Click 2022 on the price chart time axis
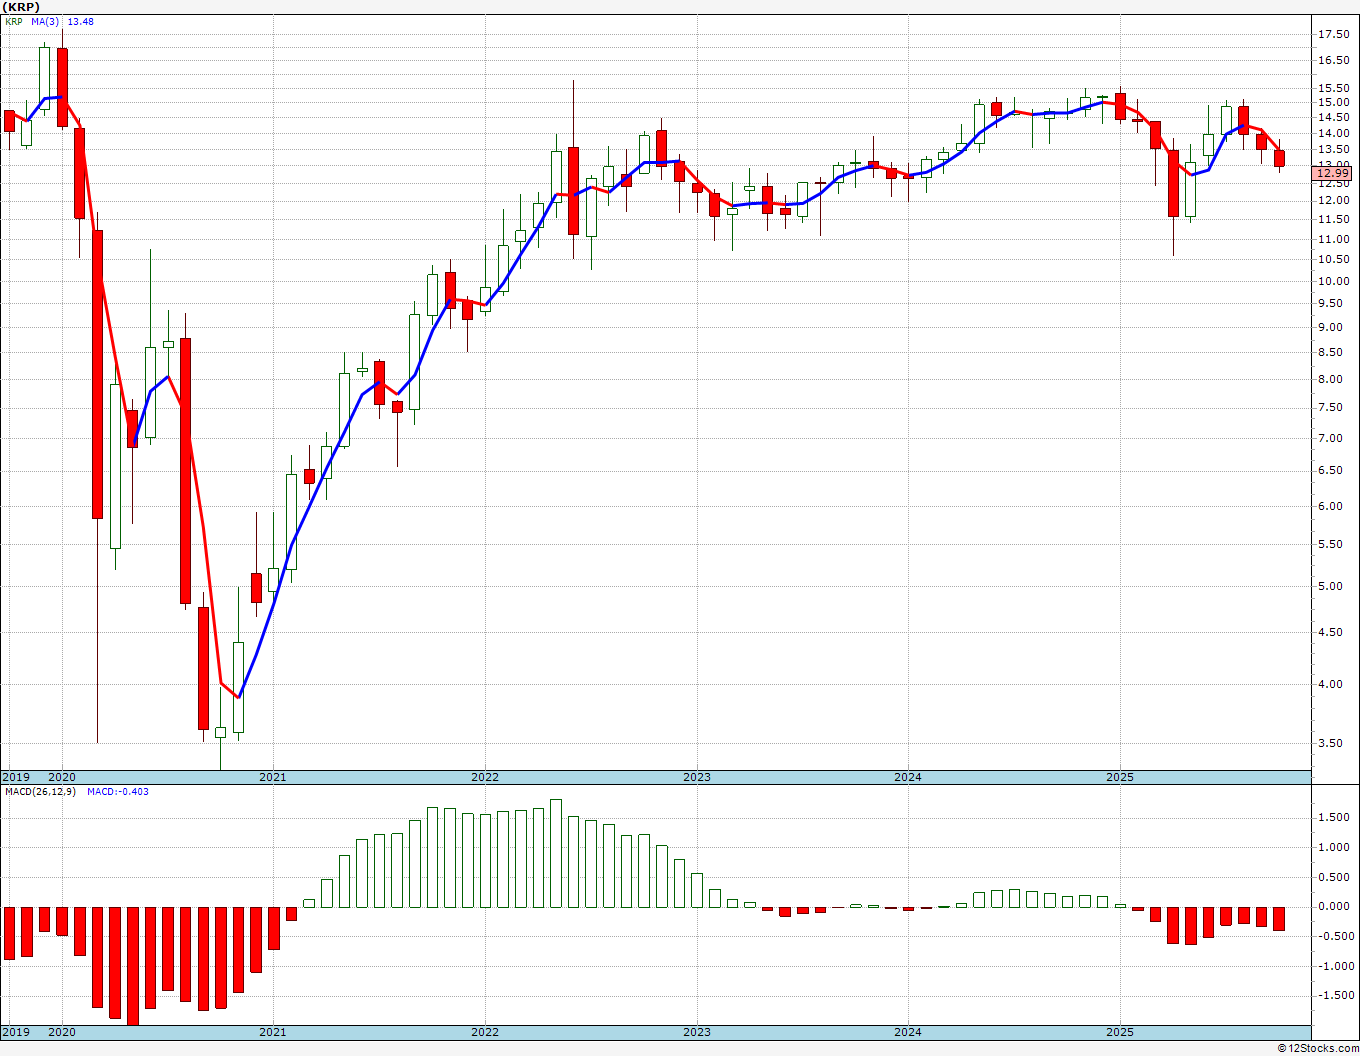 [x=485, y=777]
